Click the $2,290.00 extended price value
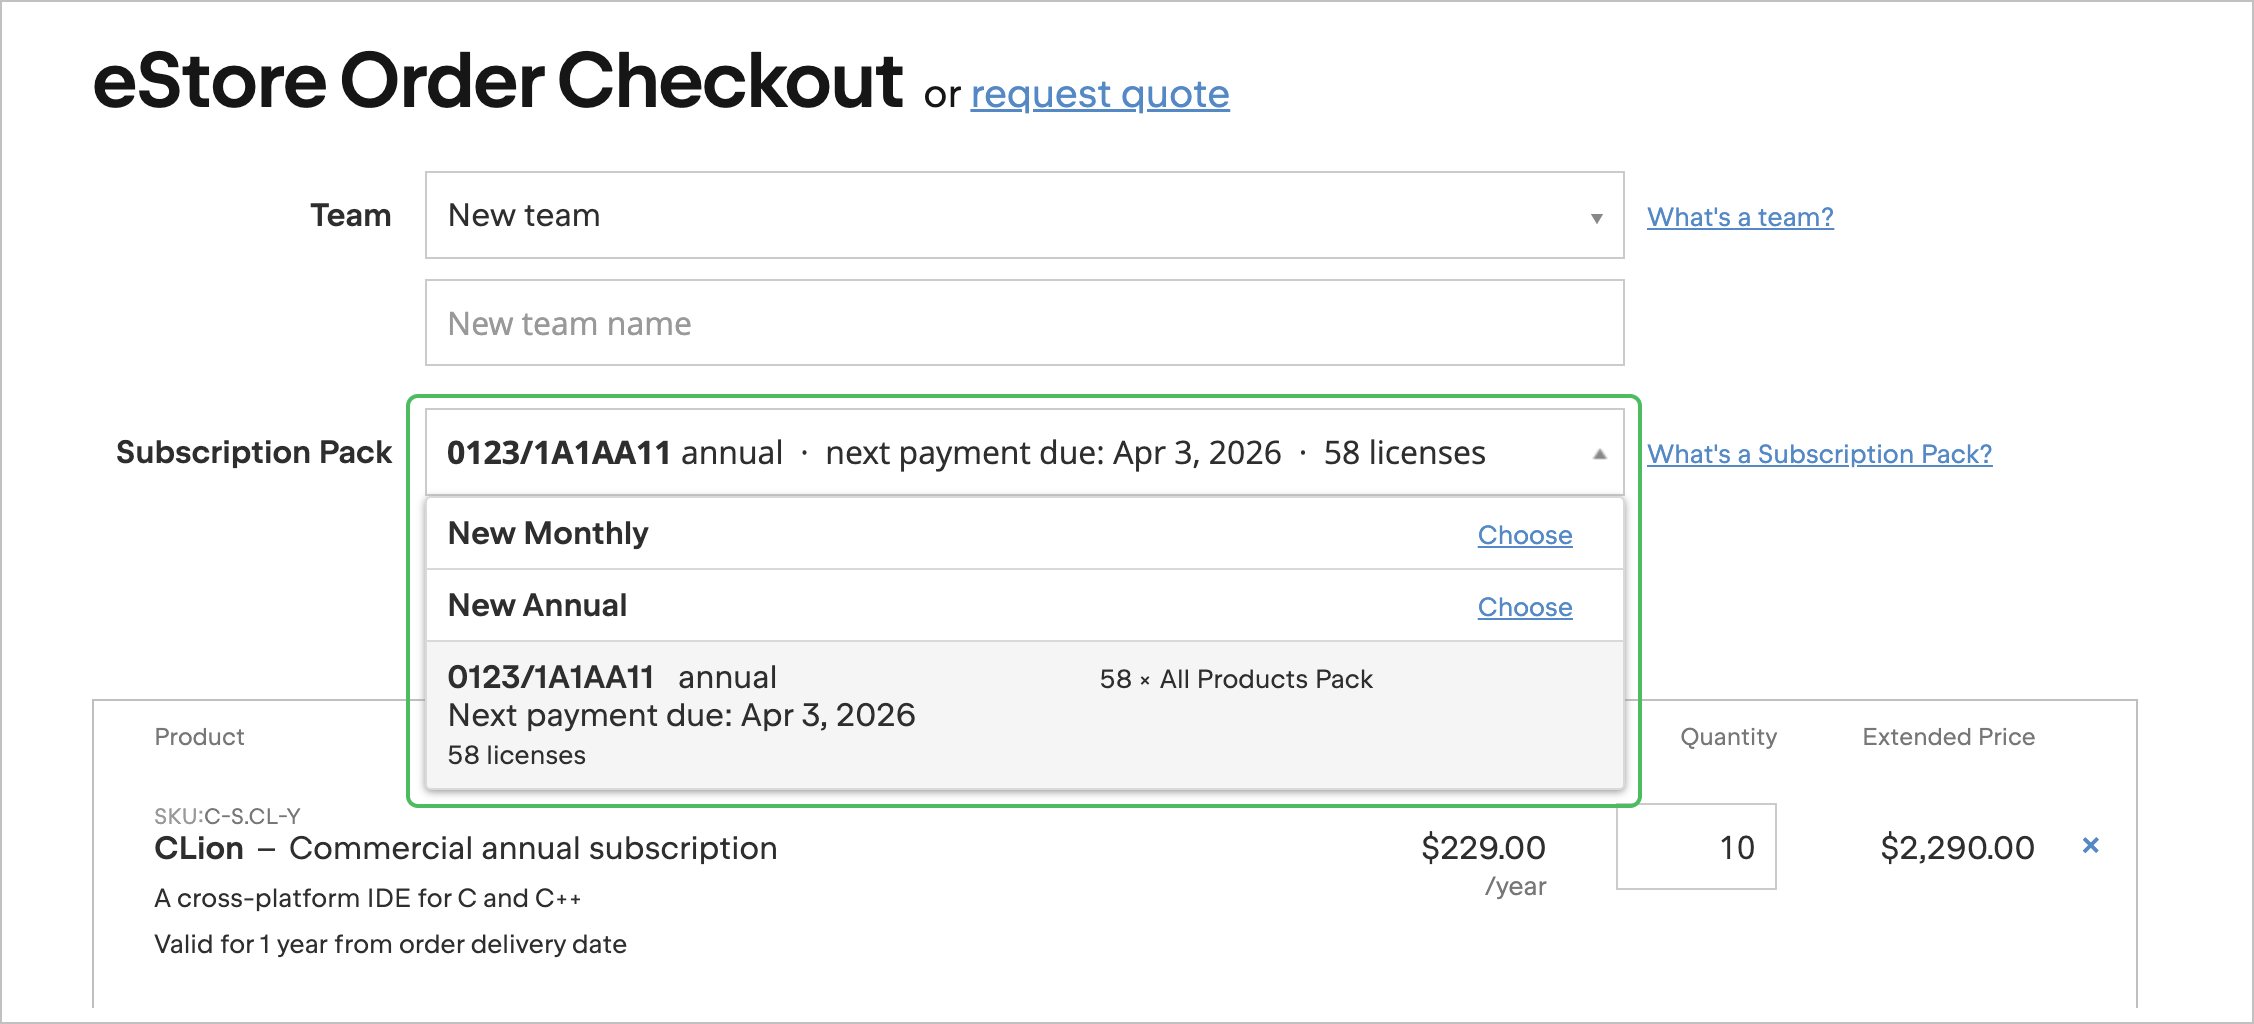This screenshot has height=1024, width=2254. click(1956, 846)
